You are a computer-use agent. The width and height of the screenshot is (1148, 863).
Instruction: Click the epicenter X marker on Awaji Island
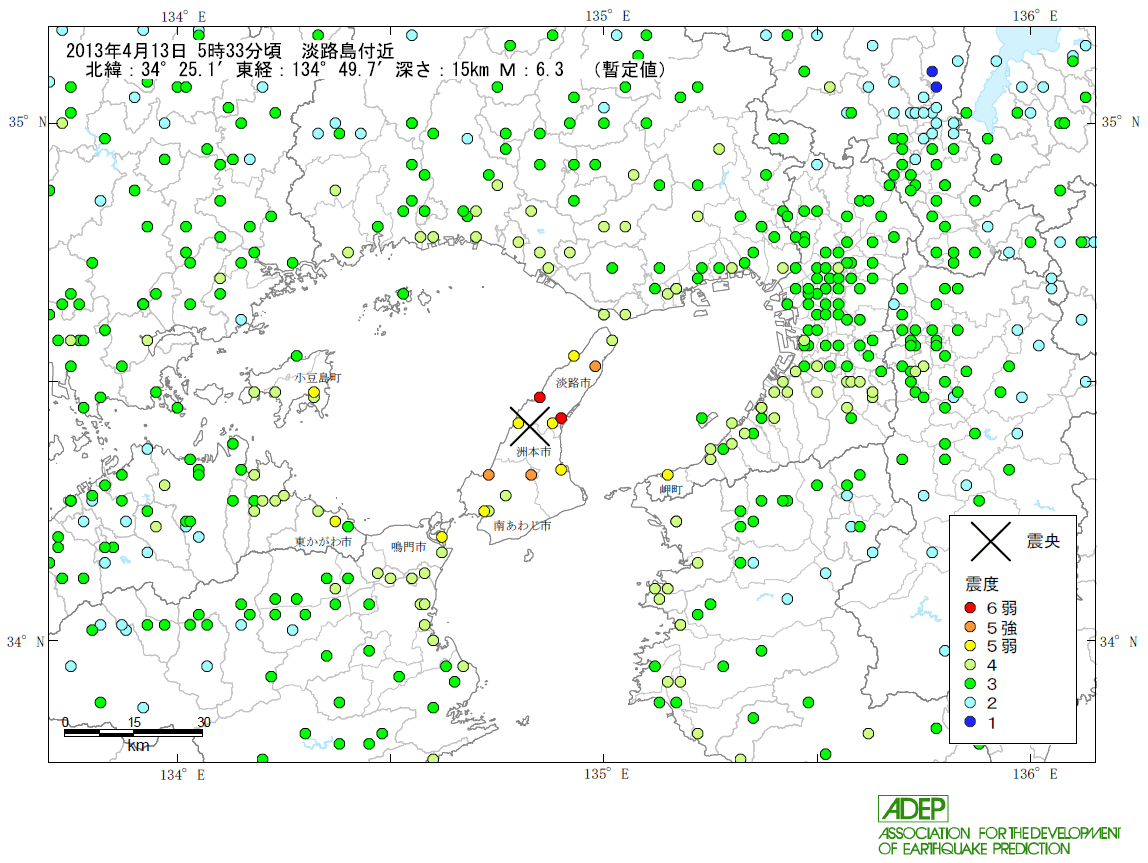tap(529, 426)
